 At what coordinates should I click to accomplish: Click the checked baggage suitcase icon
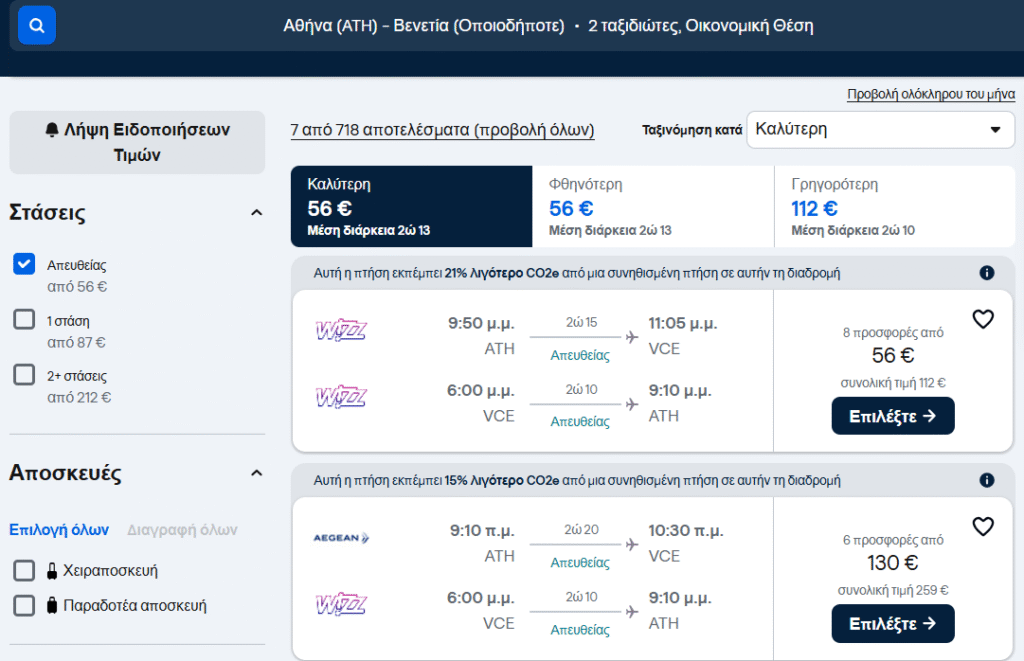52,605
